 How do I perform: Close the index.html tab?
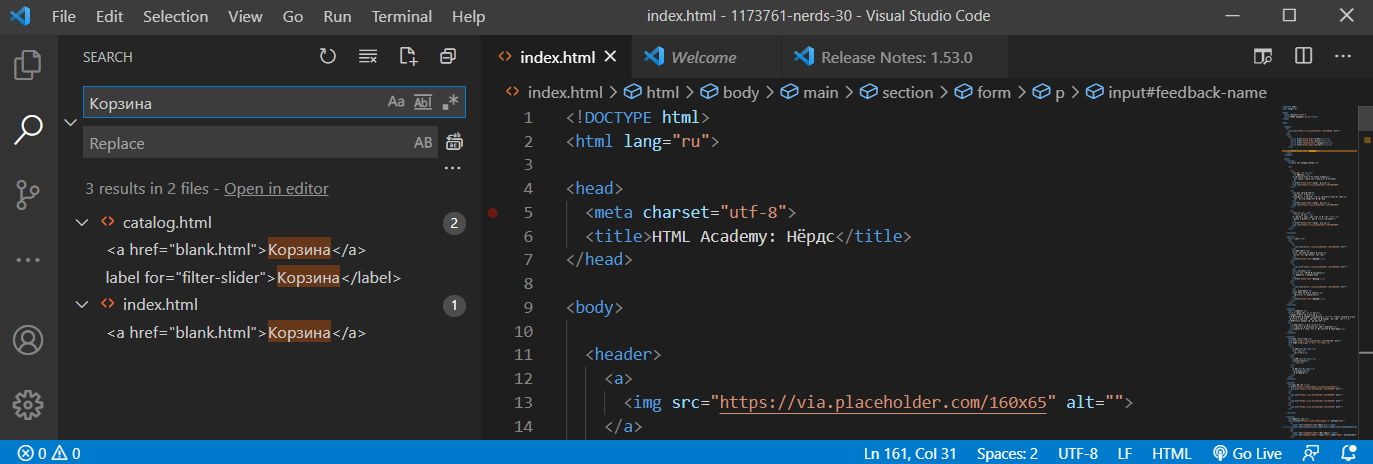point(611,57)
